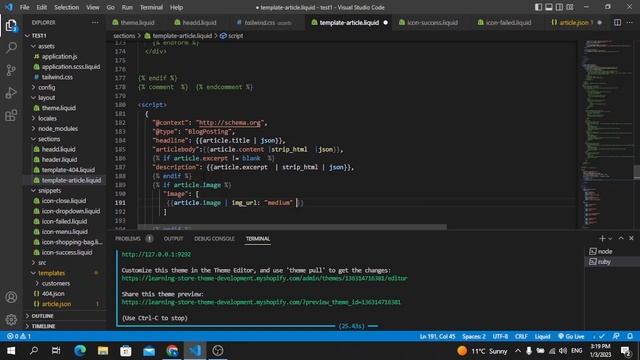Click Go Live in status bar
This screenshot has height=360, width=640.
[571, 336]
